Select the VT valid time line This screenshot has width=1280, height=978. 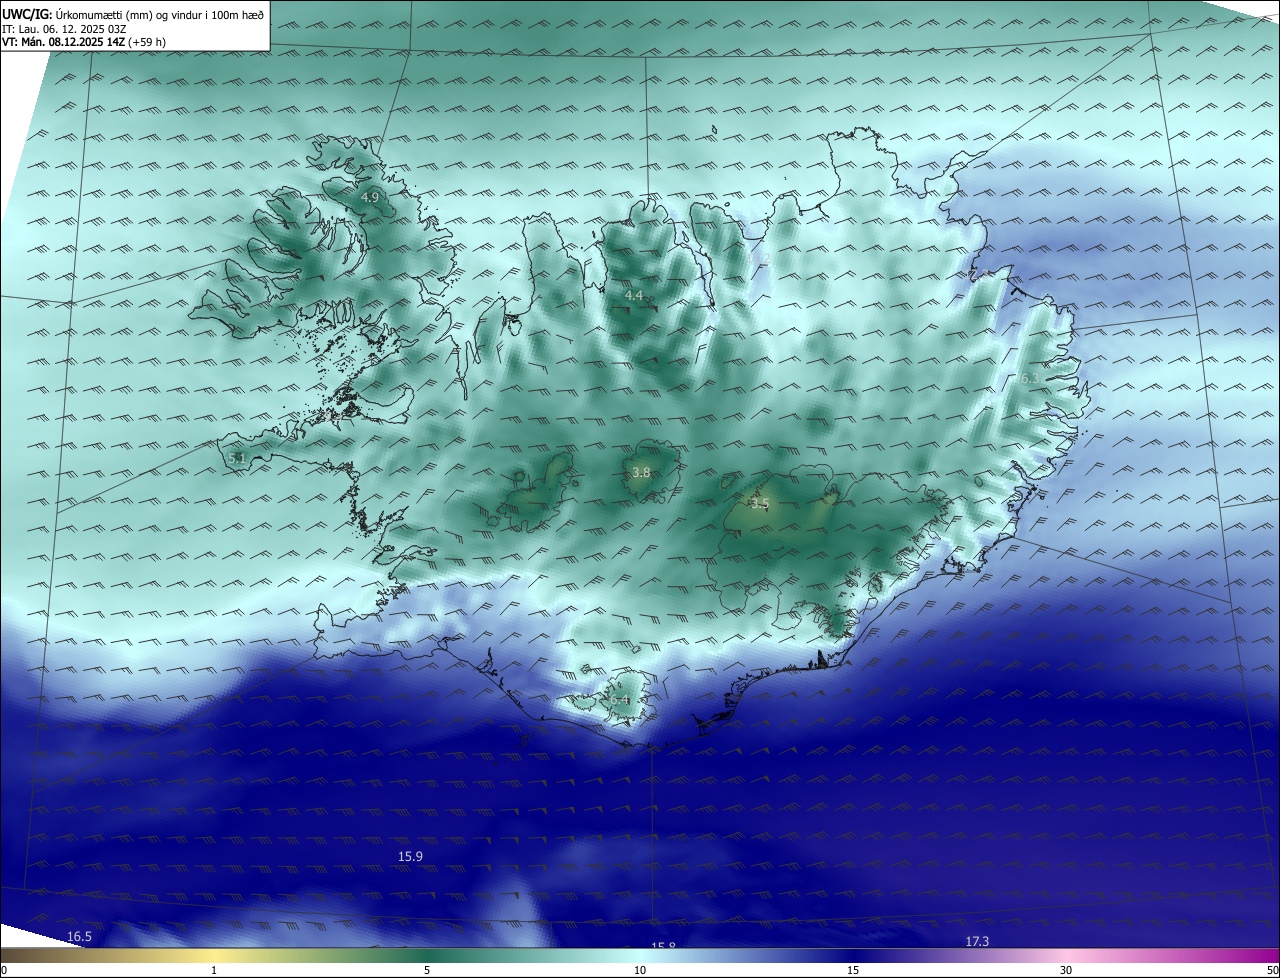[x=84, y=42]
